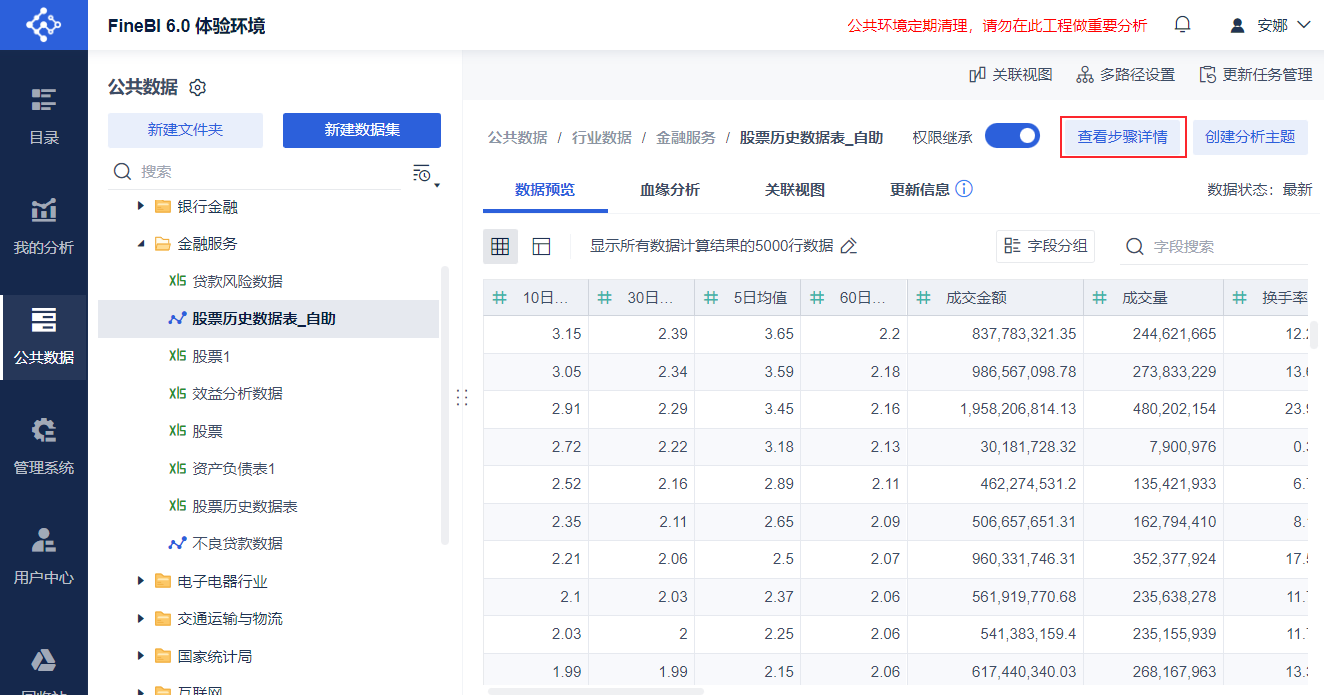
Task: Click the 新建数据集 button
Action: (x=361, y=130)
